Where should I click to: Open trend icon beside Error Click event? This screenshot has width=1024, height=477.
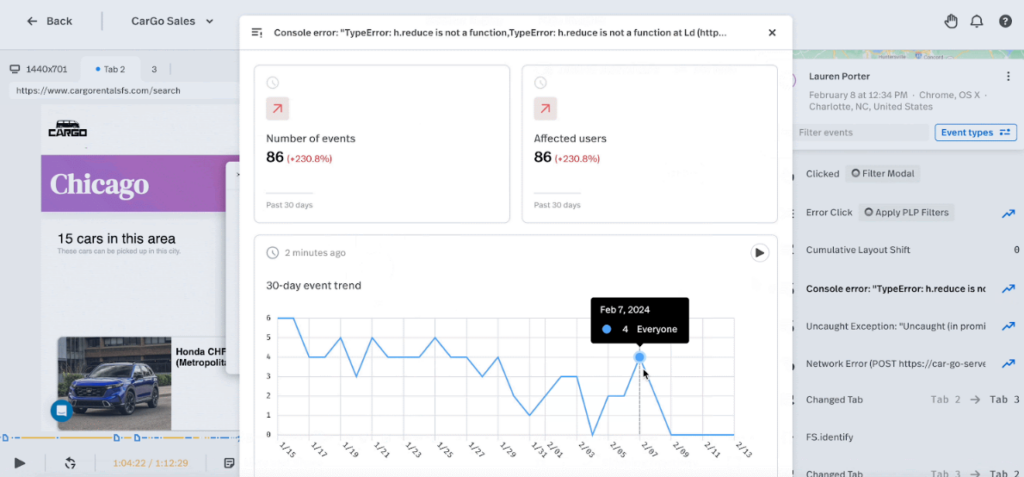tap(1008, 213)
